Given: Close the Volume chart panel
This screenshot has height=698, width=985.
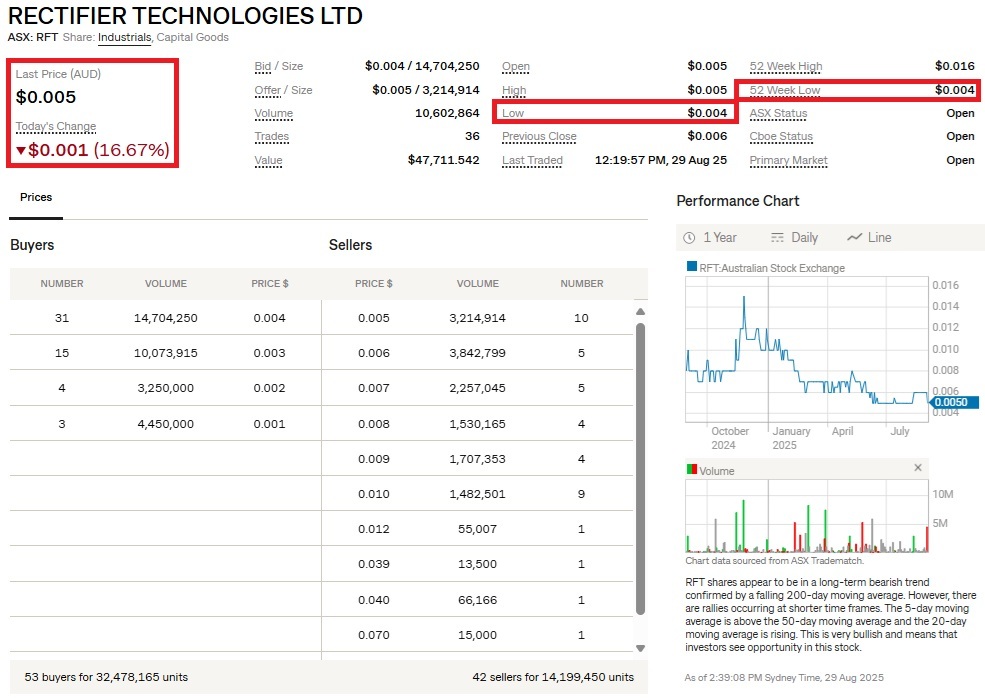Looking at the screenshot, I should (x=918, y=468).
